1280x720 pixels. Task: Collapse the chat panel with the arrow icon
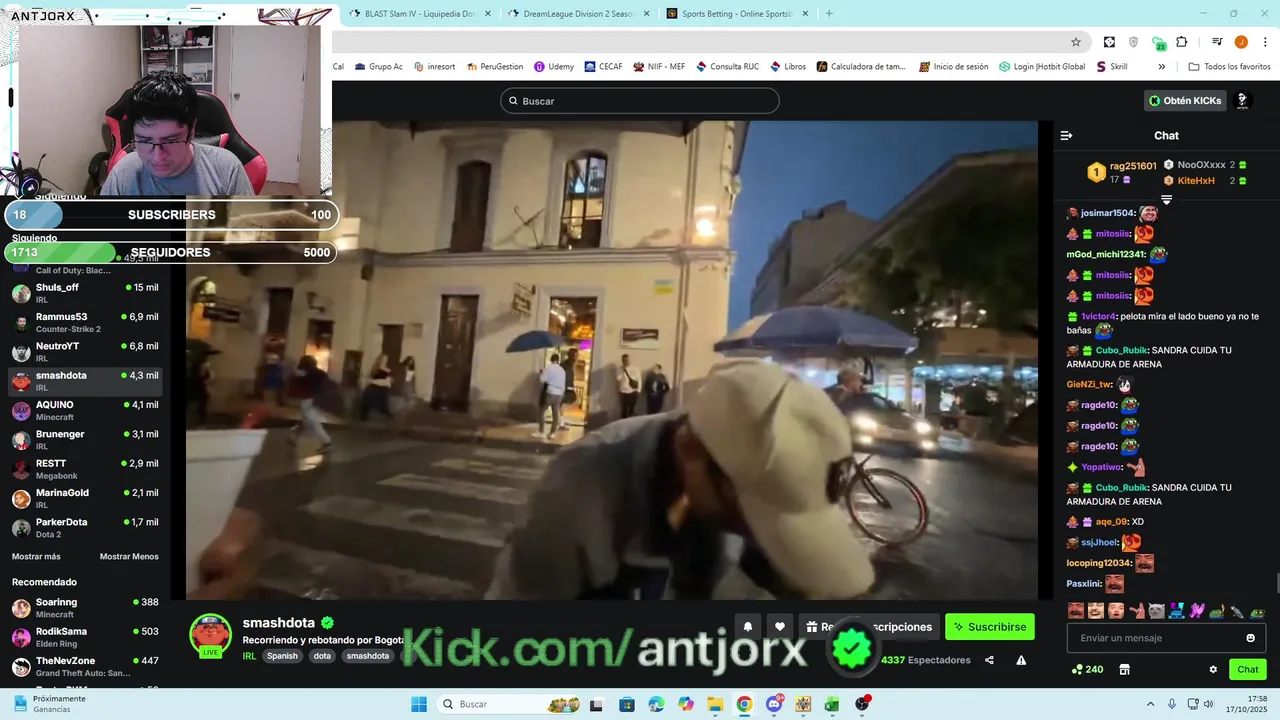tap(1066, 135)
